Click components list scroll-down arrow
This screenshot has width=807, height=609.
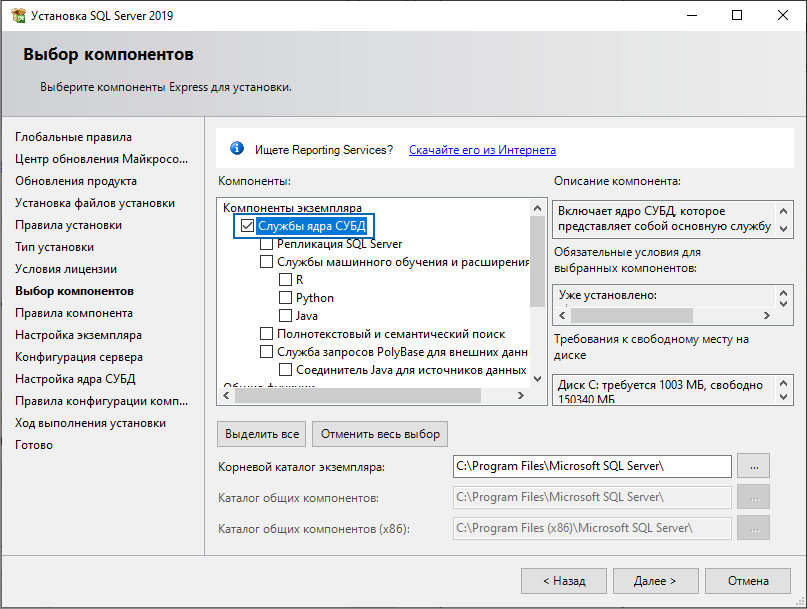click(537, 379)
